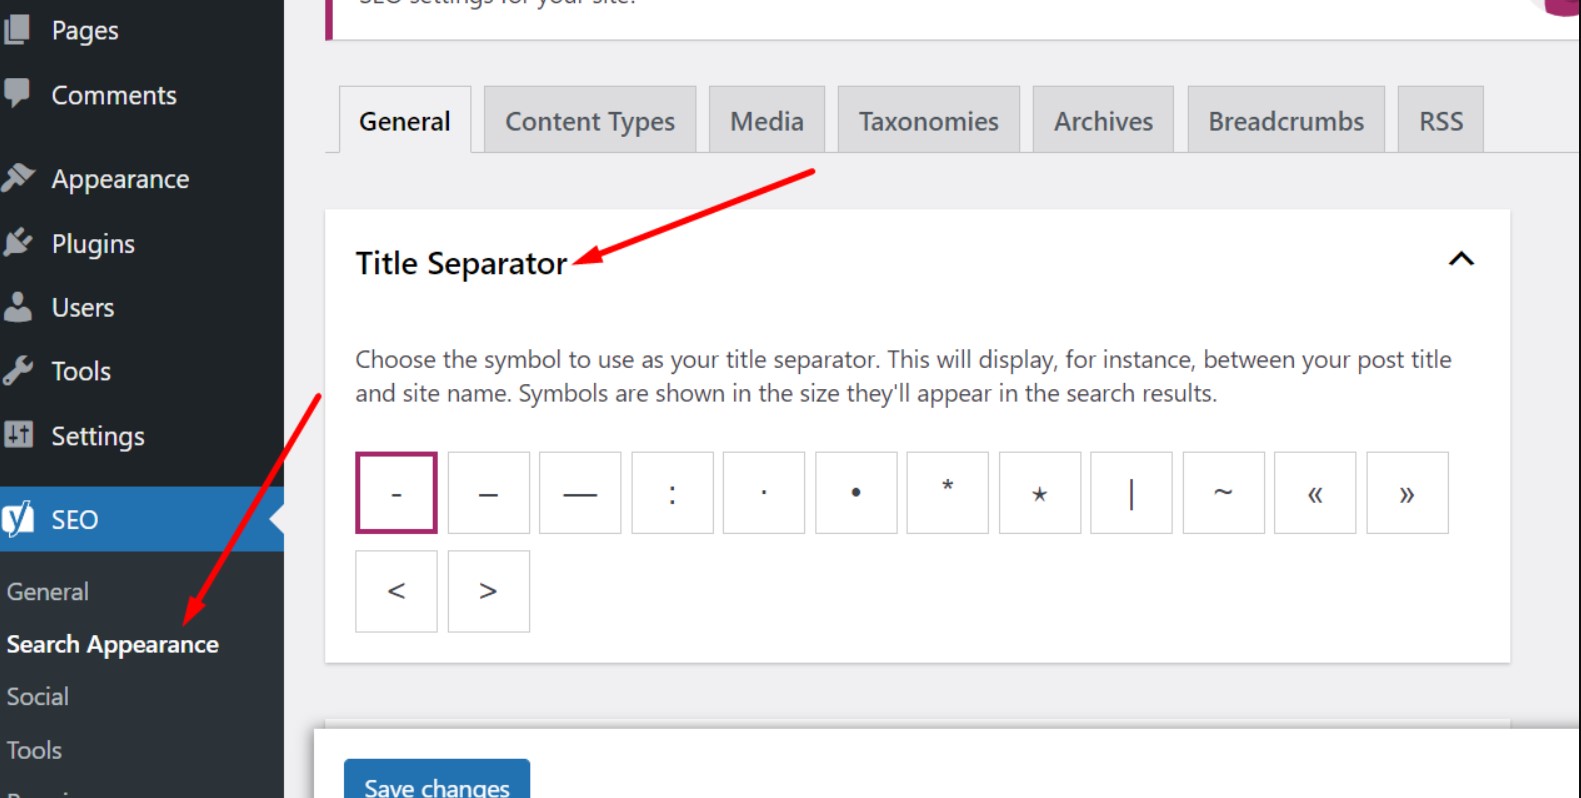Click the Appearance paintbrush icon
The image size is (1581, 798).
coord(18,179)
